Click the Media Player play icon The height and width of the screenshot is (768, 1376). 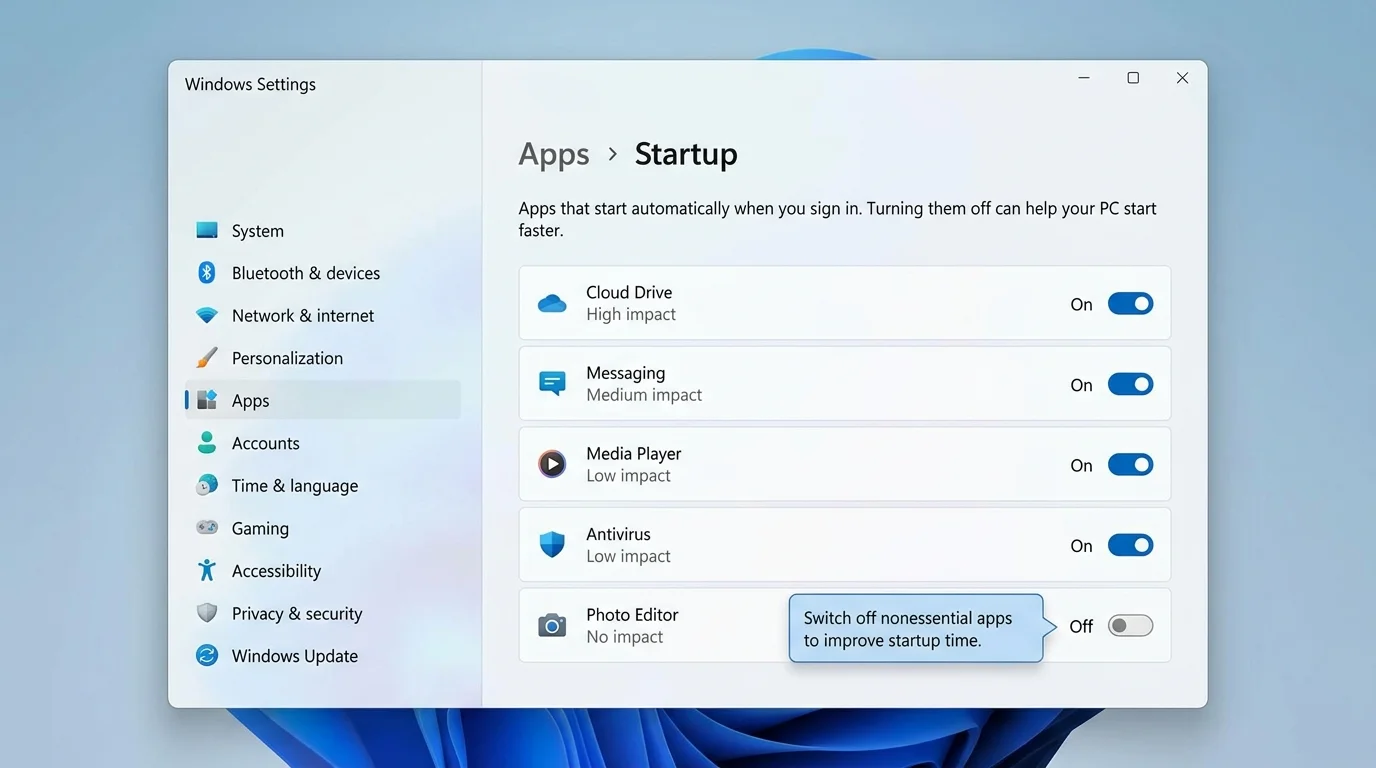tap(552, 464)
